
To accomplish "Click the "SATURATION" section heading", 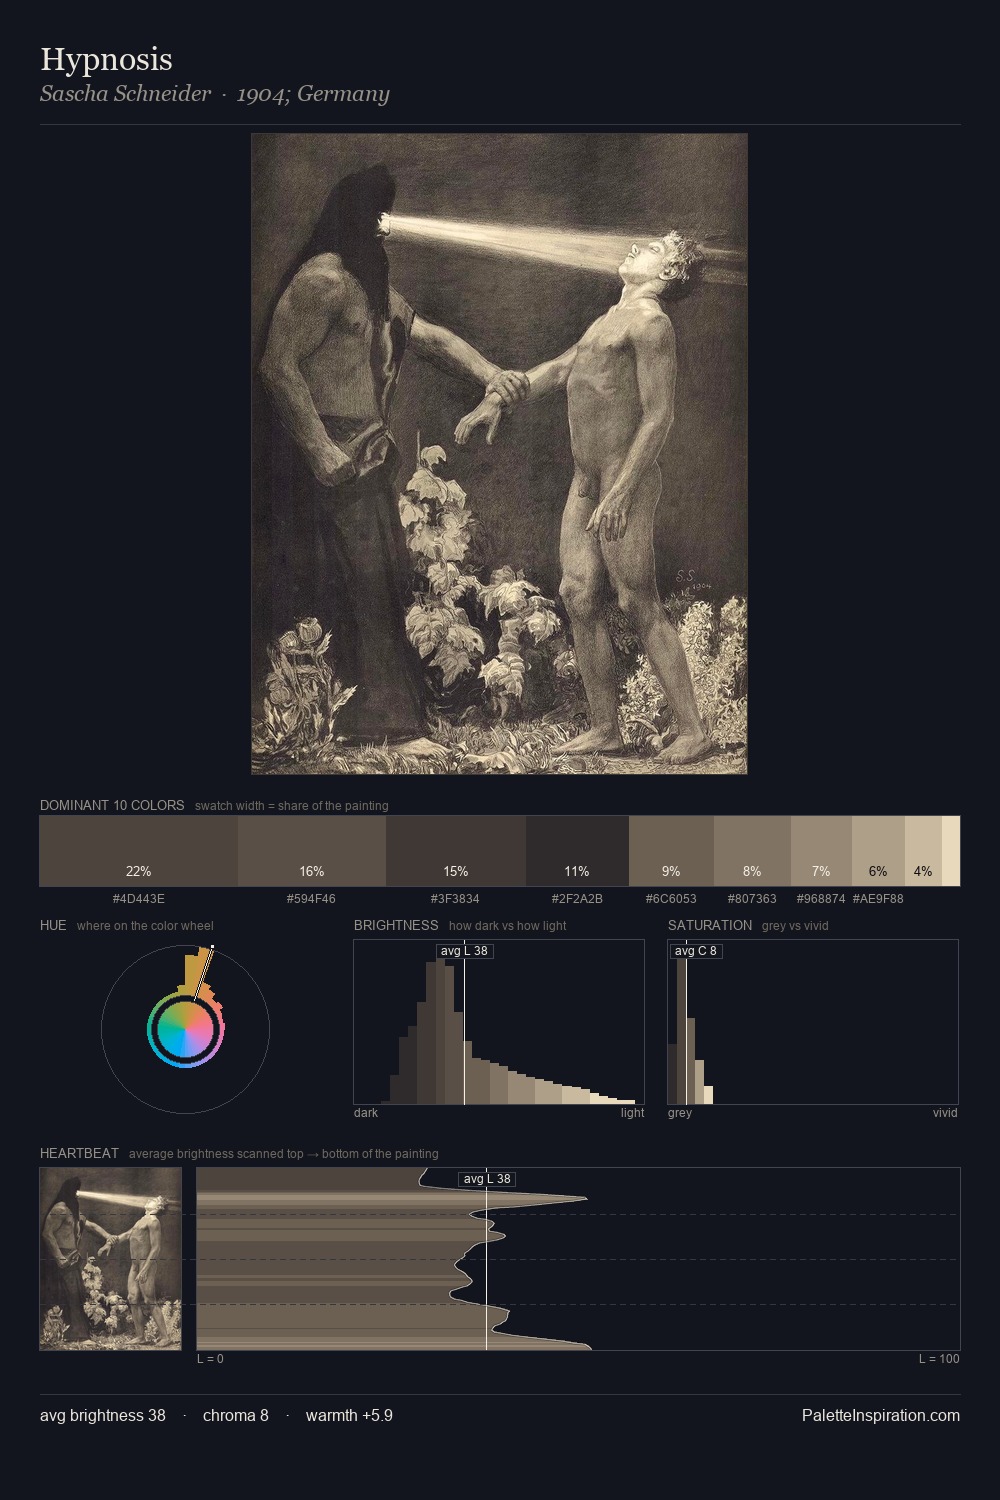I will point(710,926).
